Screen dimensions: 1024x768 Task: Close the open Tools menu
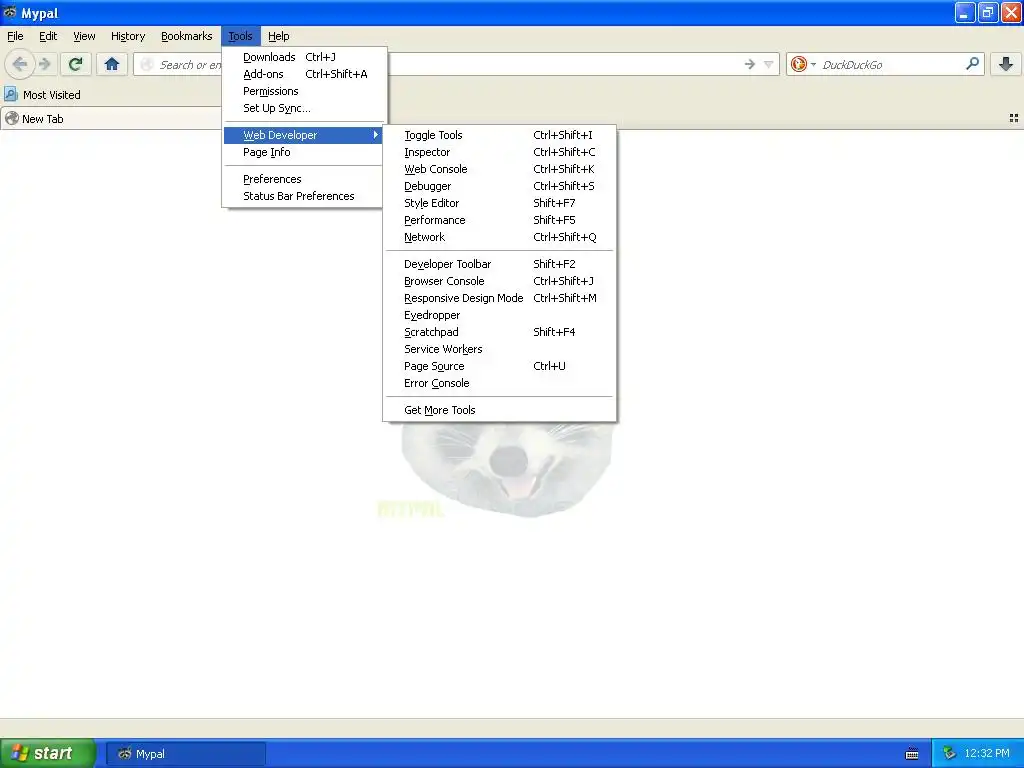(x=240, y=36)
